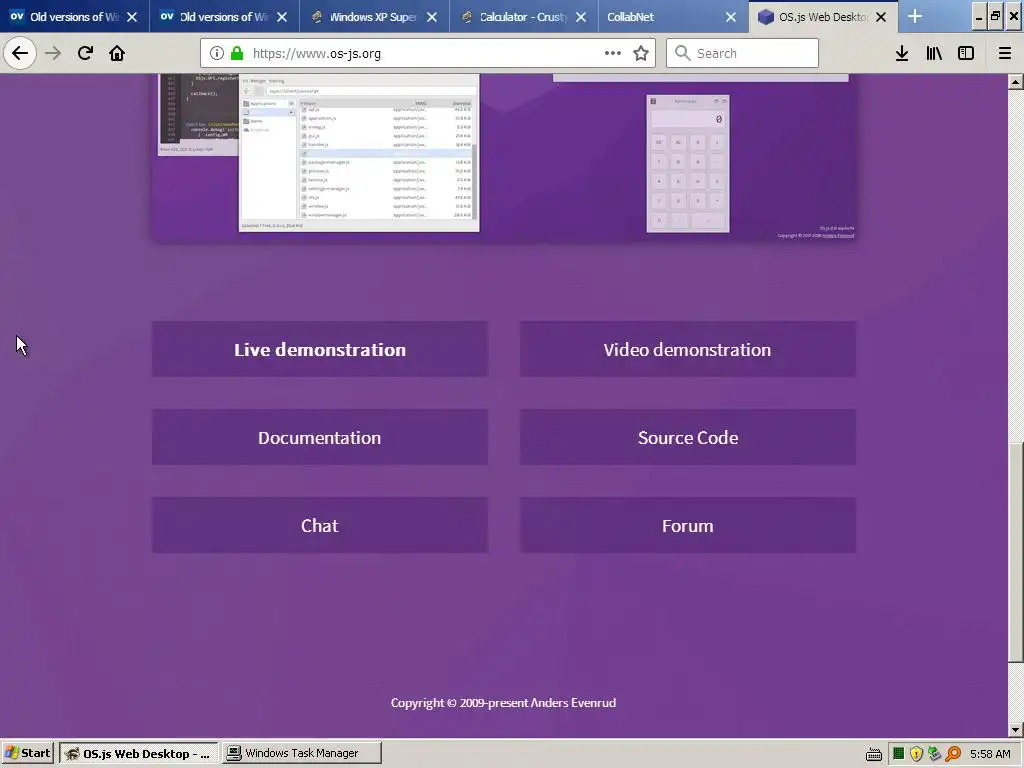Select OS.js Web Desktop taskbar button
This screenshot has height=768, width=1024.
click(x=139, y=753)
